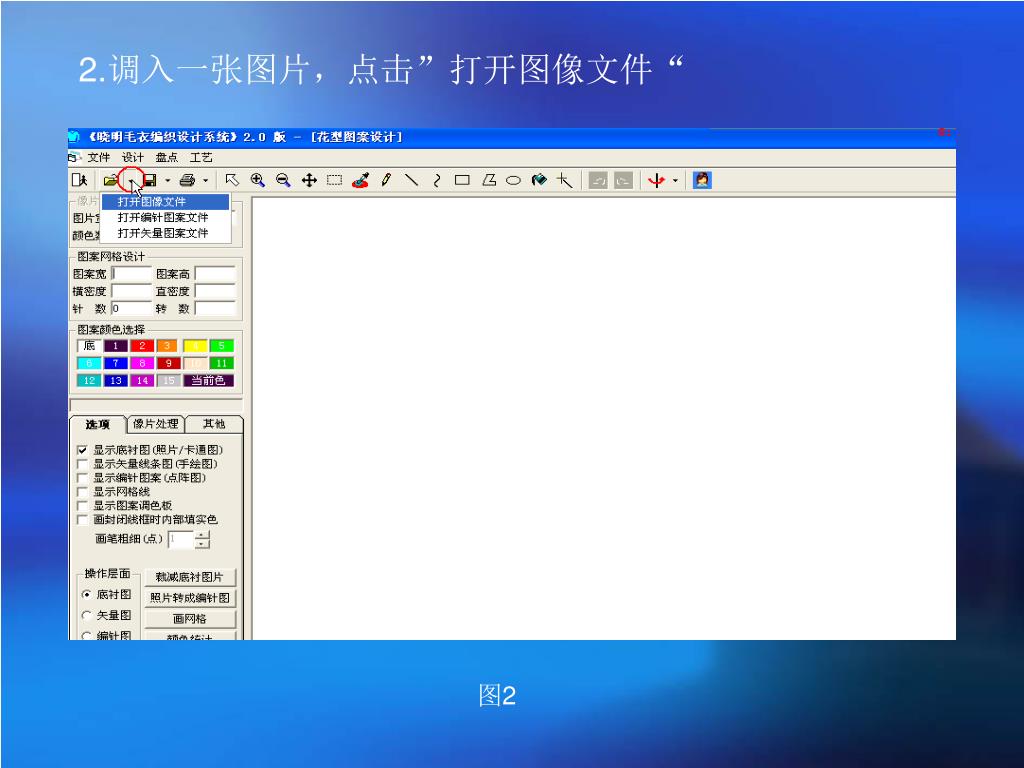Click the person portrait icon in the toolbar

pos(702,180)
